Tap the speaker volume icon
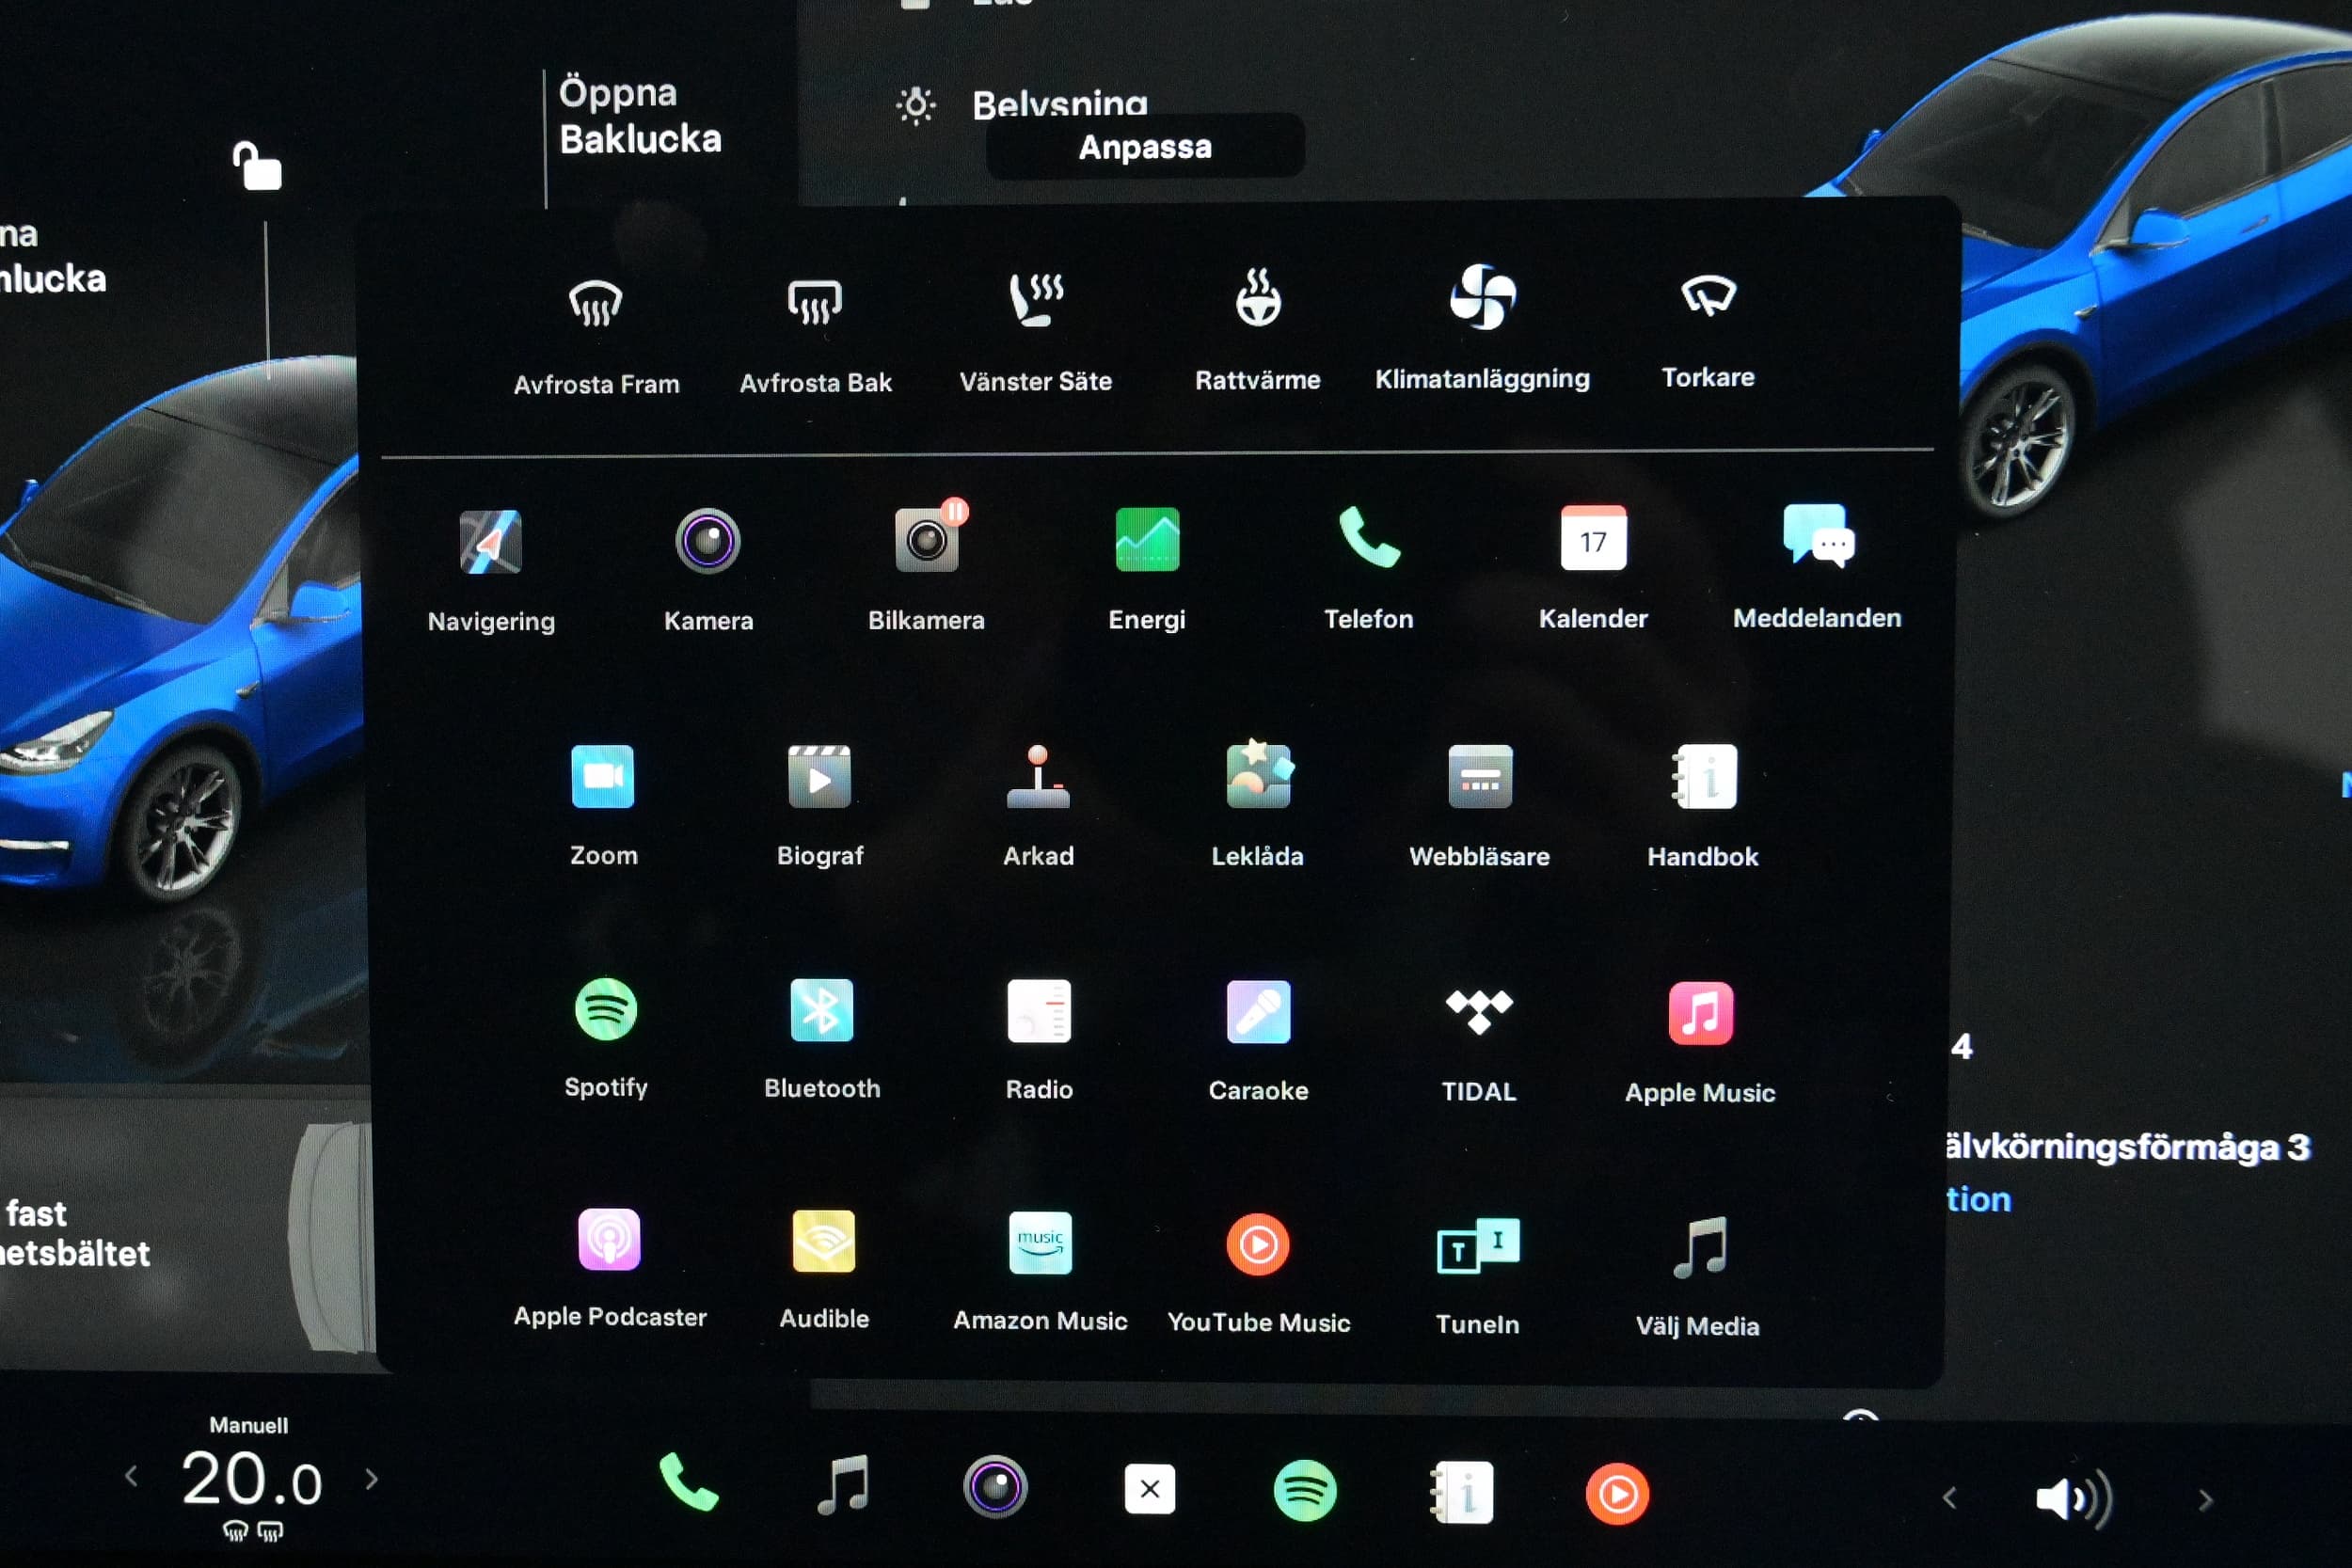 click(x=2074, y=1499)
